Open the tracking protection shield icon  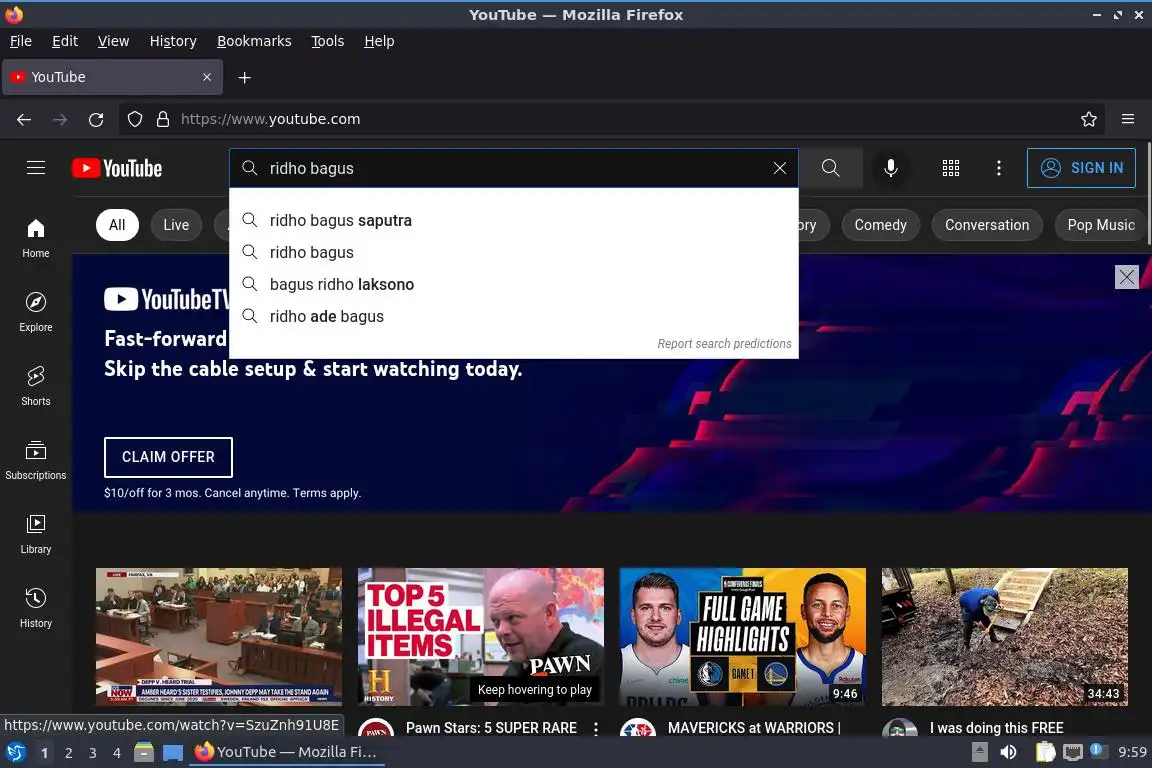(134, 119)
